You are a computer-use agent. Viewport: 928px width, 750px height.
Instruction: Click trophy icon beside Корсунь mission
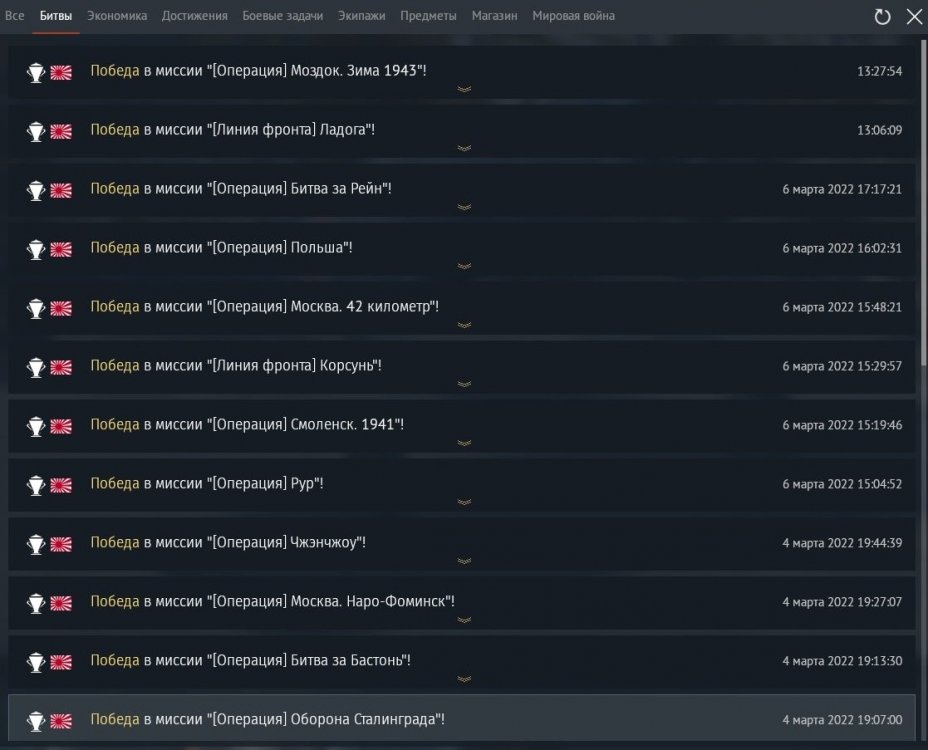pos(36,367)
